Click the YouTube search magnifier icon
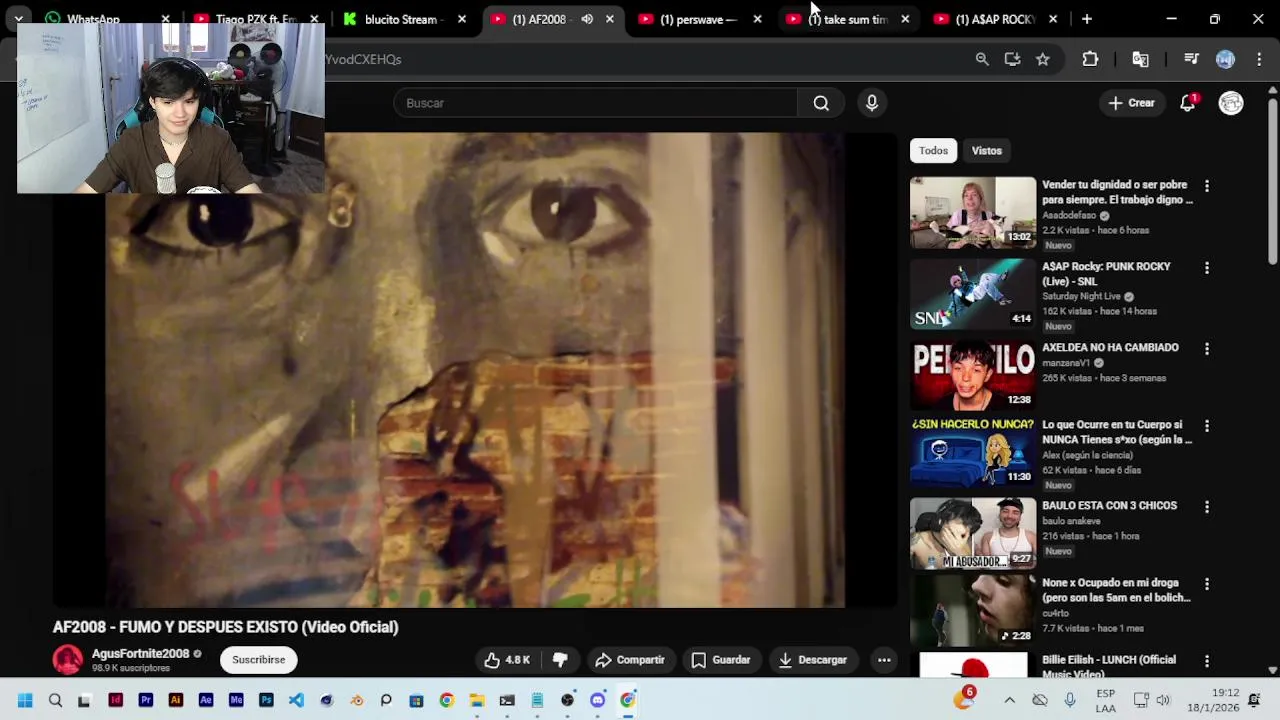 click(821, 103)
